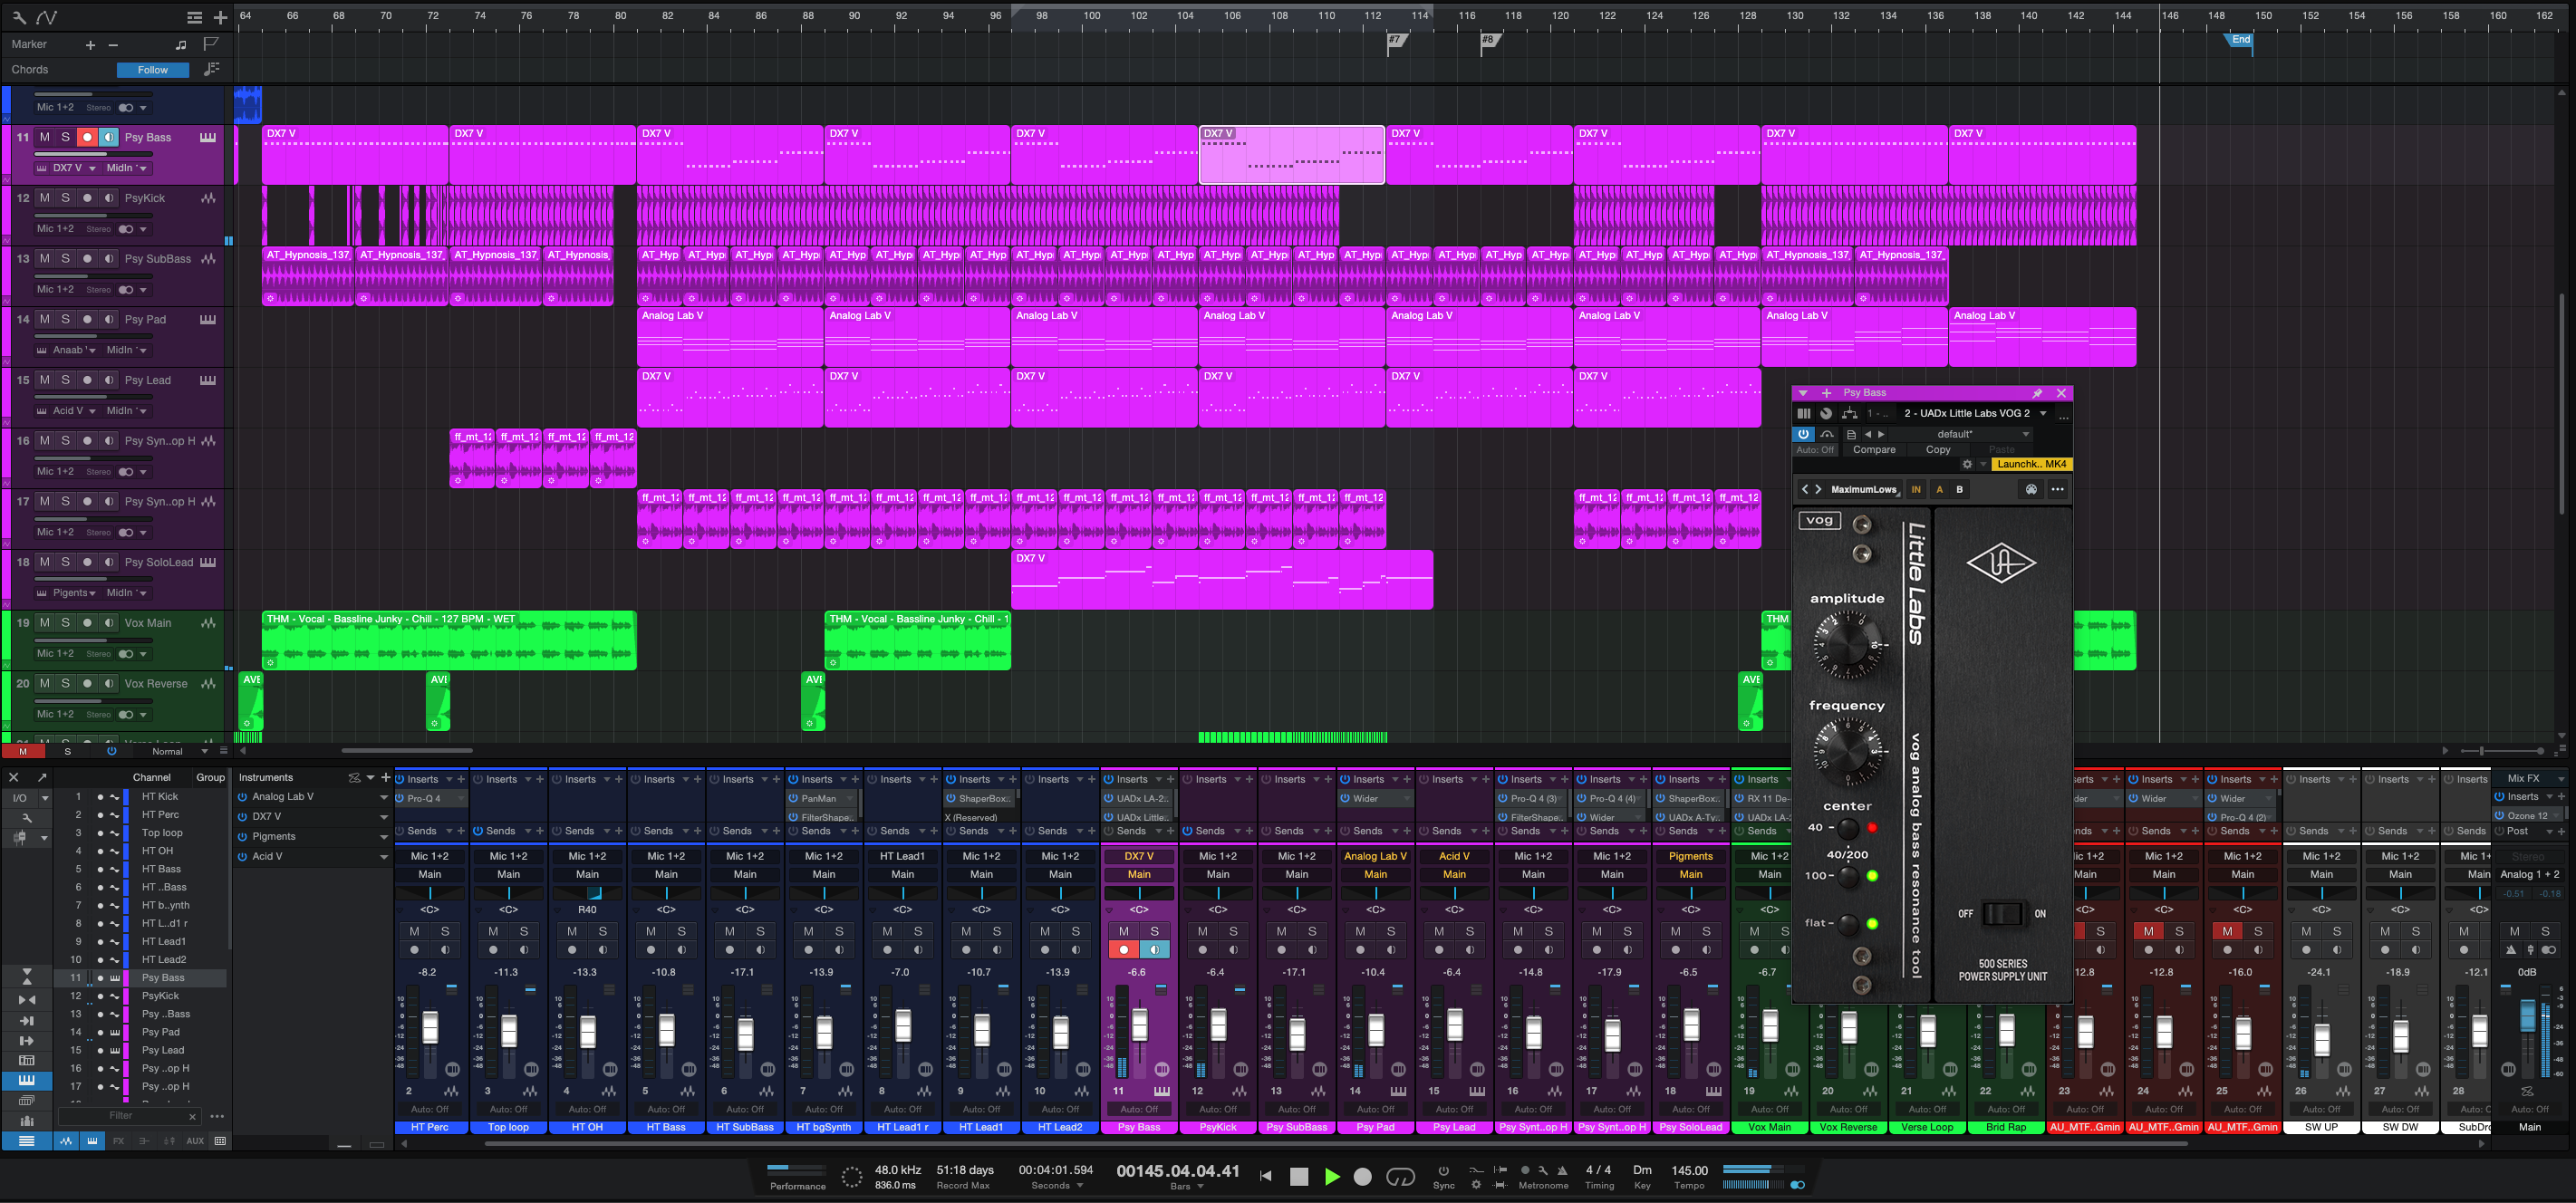The width and height of the screenshot is (2576, 1203).
Task: Click the preset file icon in plugin header
Action: 1851,434
